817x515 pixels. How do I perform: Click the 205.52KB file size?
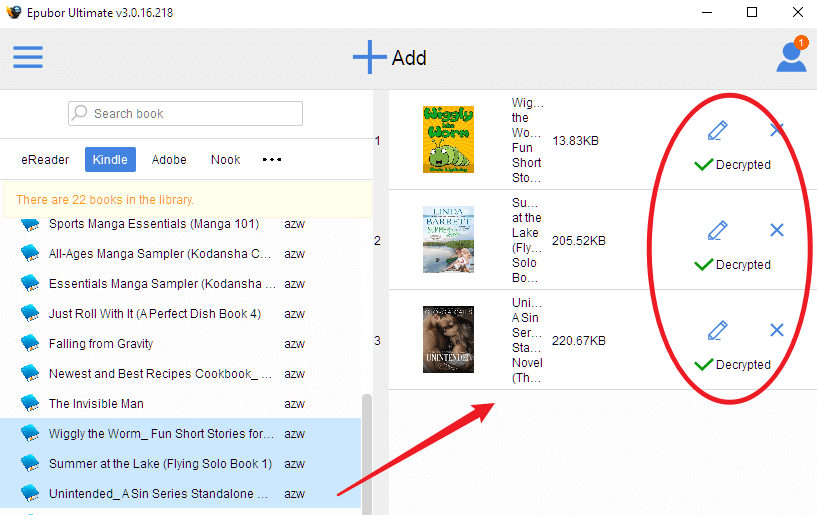[579, 241]
